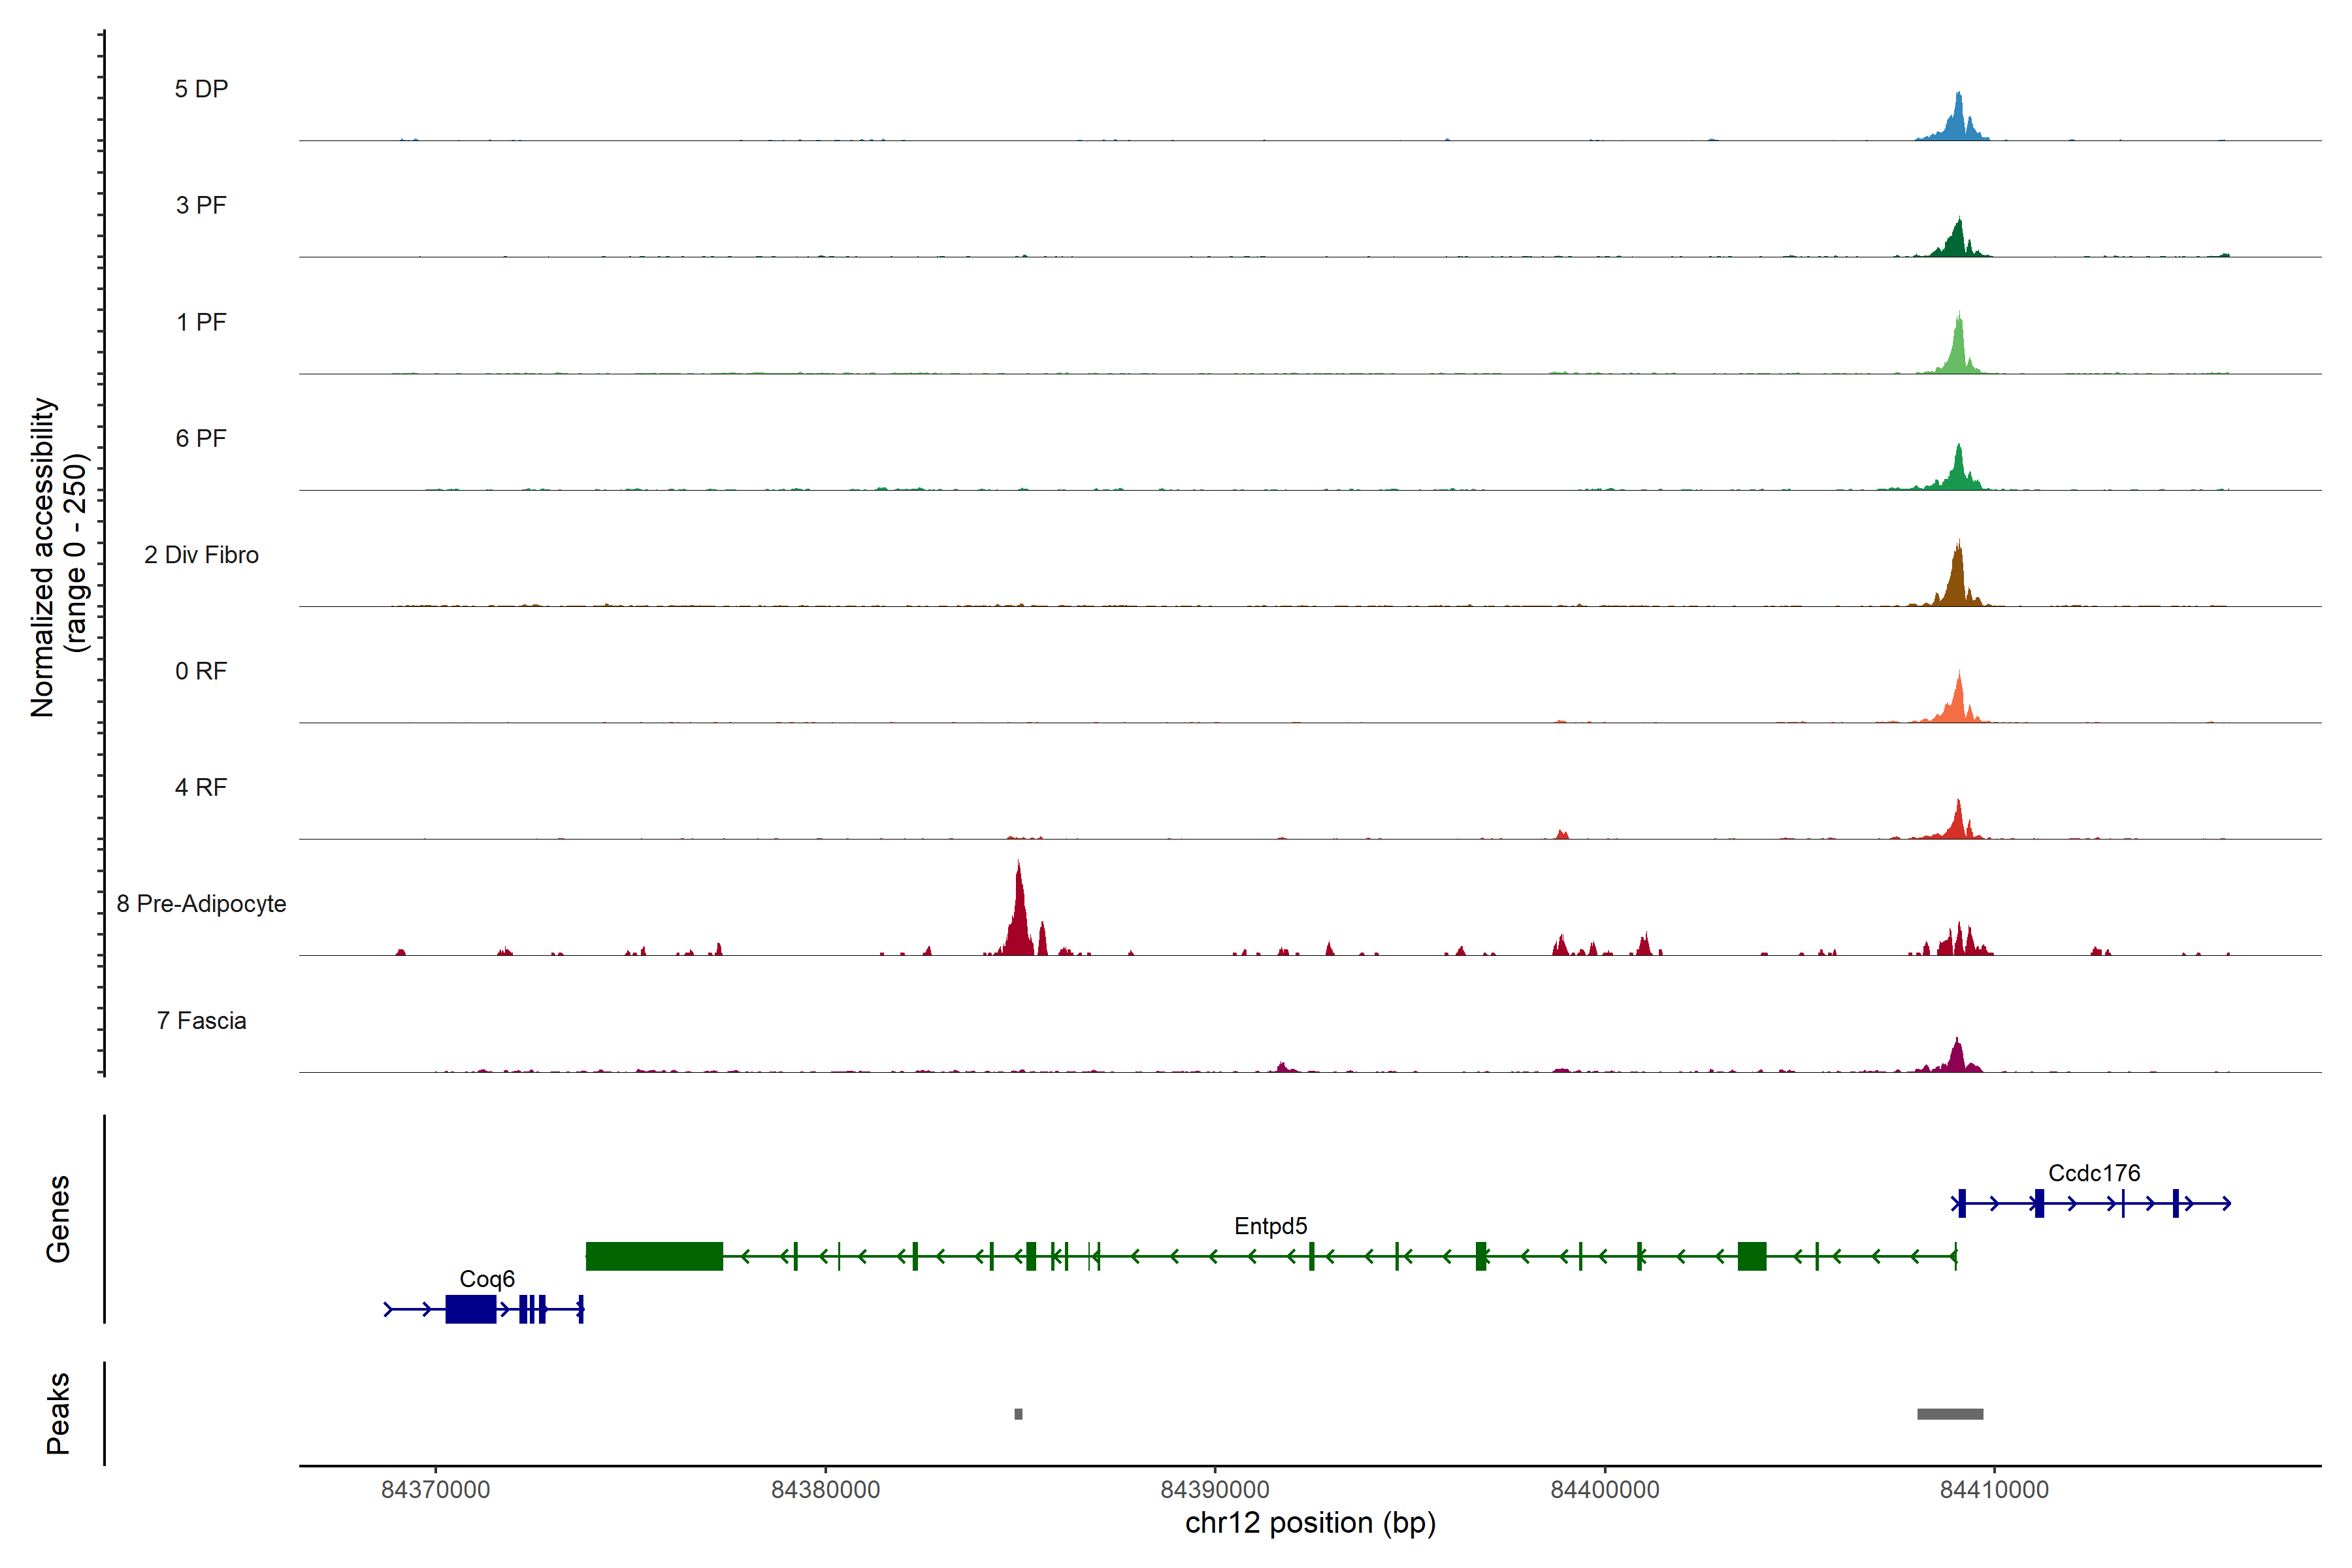Click the large green Entpd5 exon block
The width and height of the screenshot is (2352, 1568).
pos(654,1256)
